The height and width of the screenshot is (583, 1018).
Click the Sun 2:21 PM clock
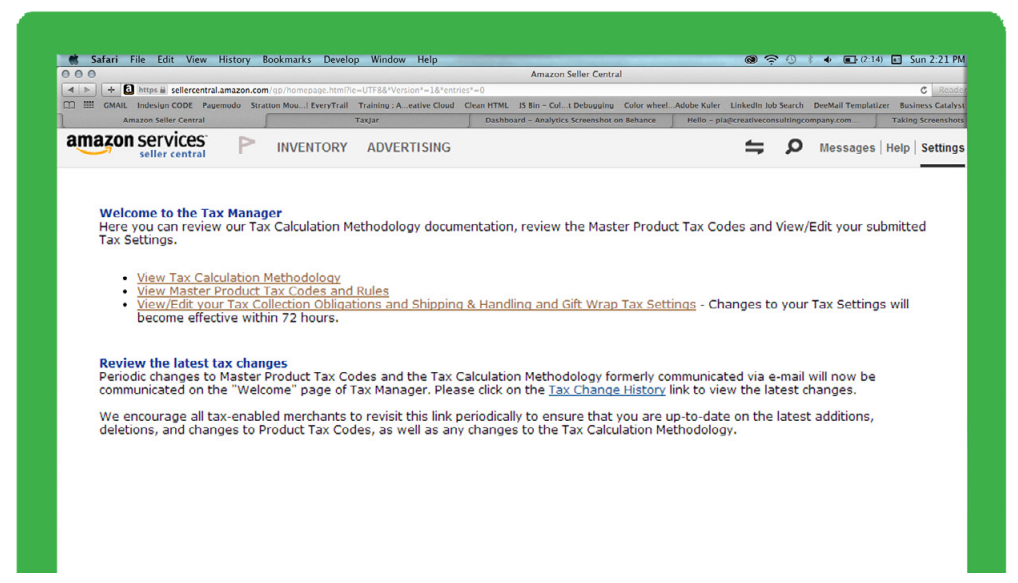click(937, 59)
